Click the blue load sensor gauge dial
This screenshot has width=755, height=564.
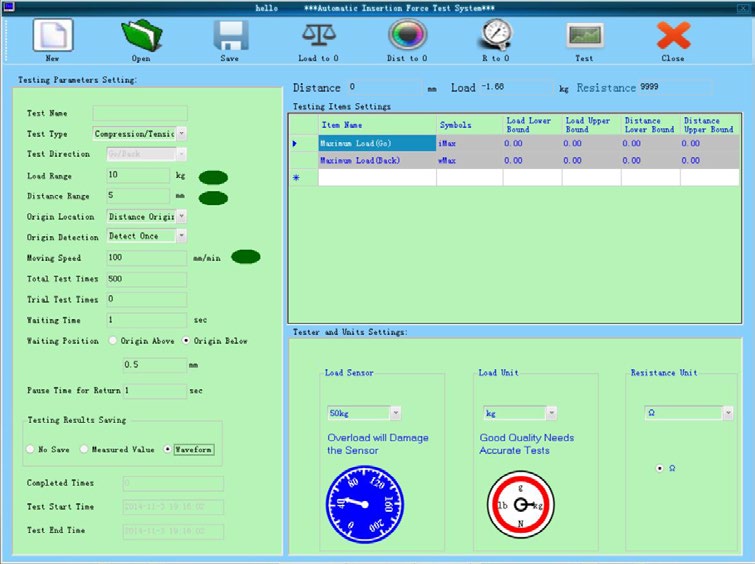point(365,502)
